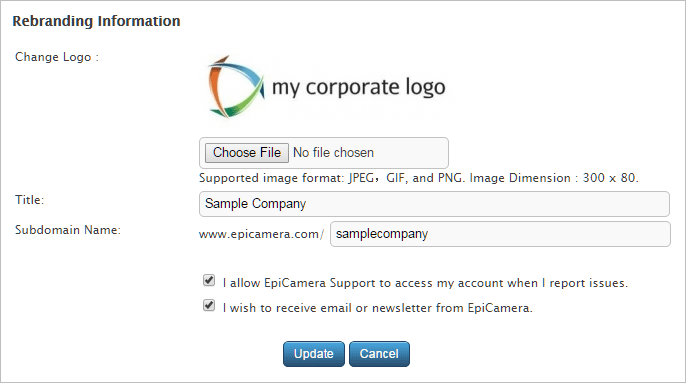Uncheck the EpiCamera Support access checkbox

pos(209,280)
